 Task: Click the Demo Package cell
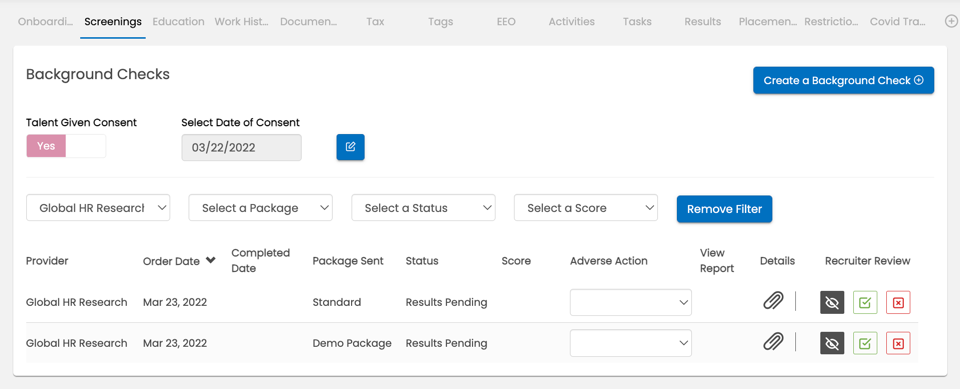coord(352,343)
